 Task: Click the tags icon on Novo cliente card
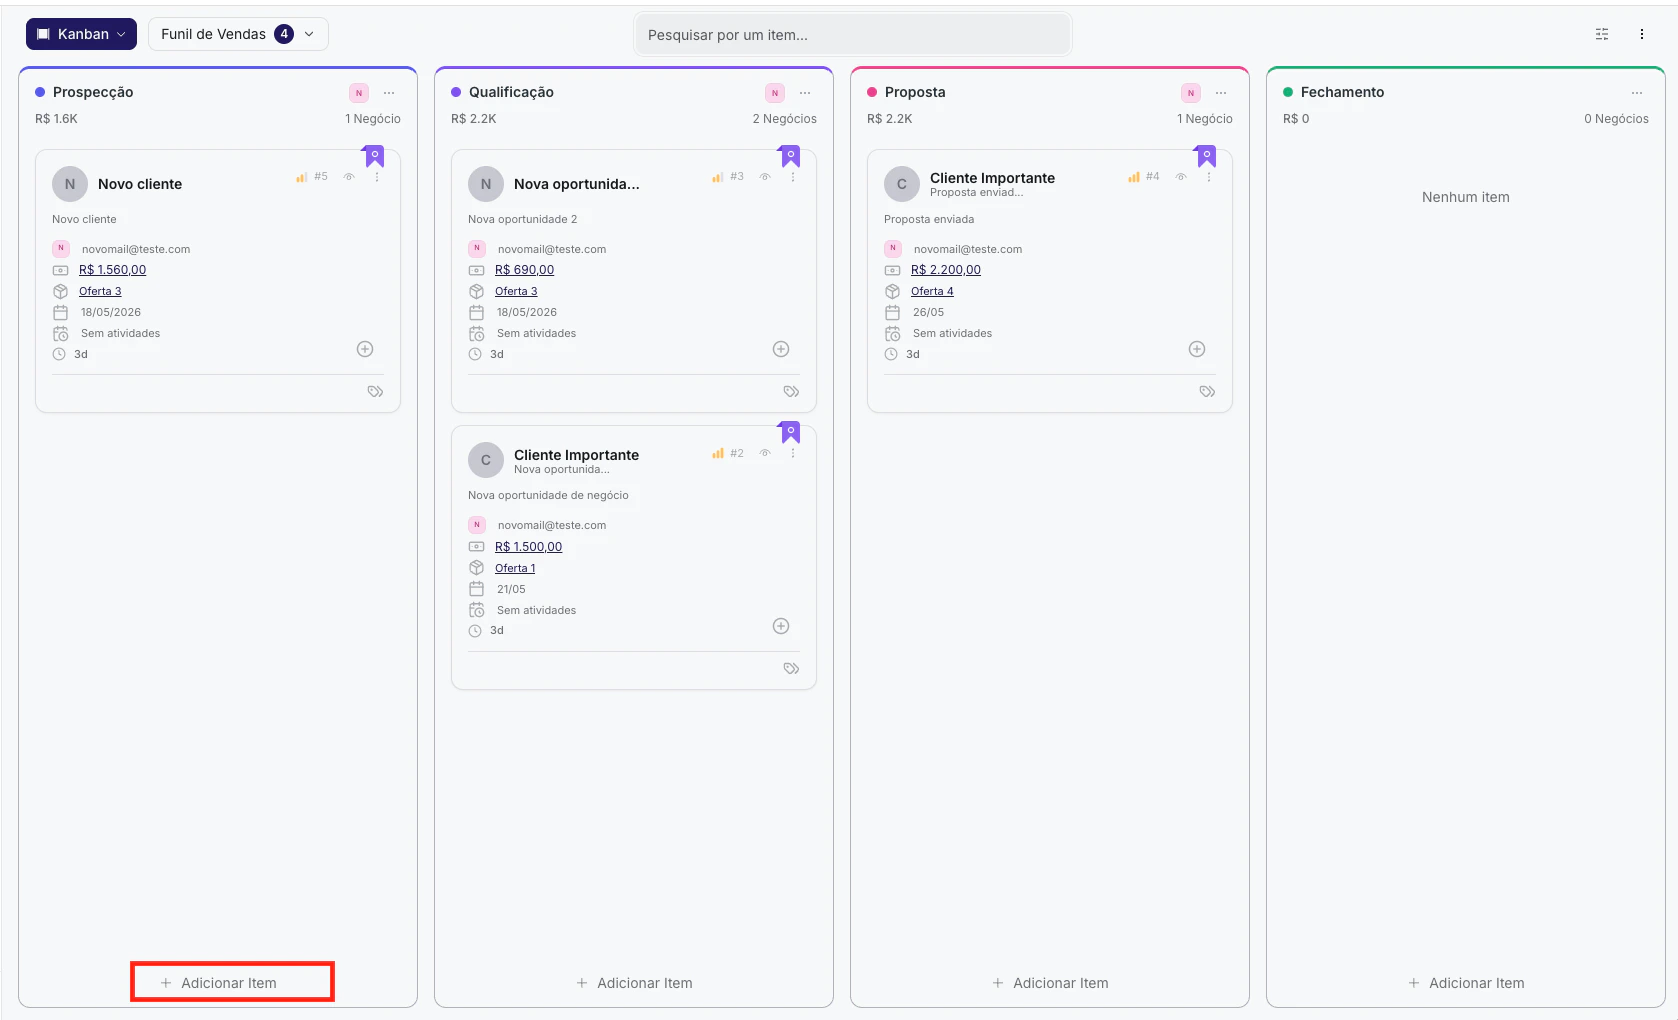click(x=375, y=392)
